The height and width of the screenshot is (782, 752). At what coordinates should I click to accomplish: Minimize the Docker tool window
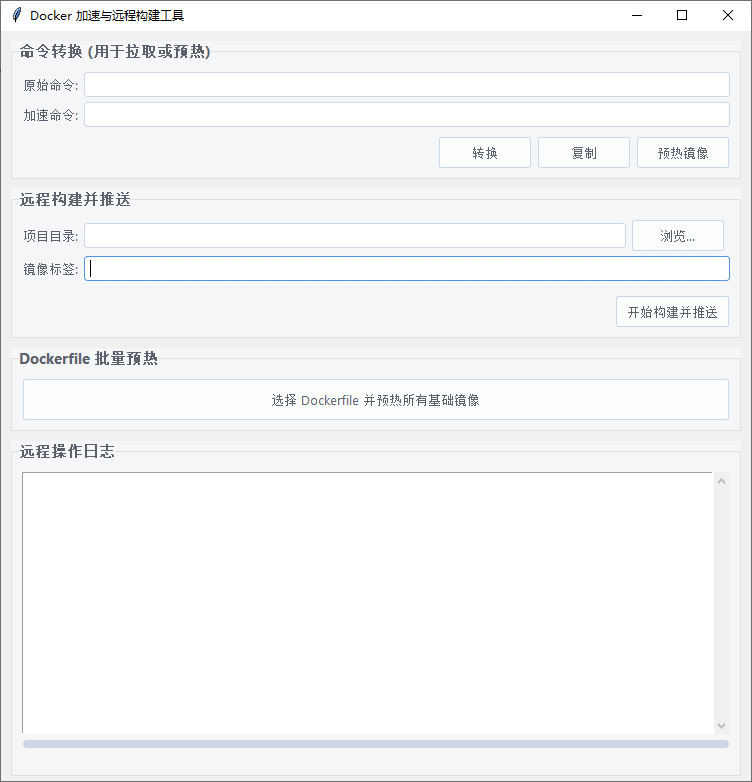[x=637, y=15]
